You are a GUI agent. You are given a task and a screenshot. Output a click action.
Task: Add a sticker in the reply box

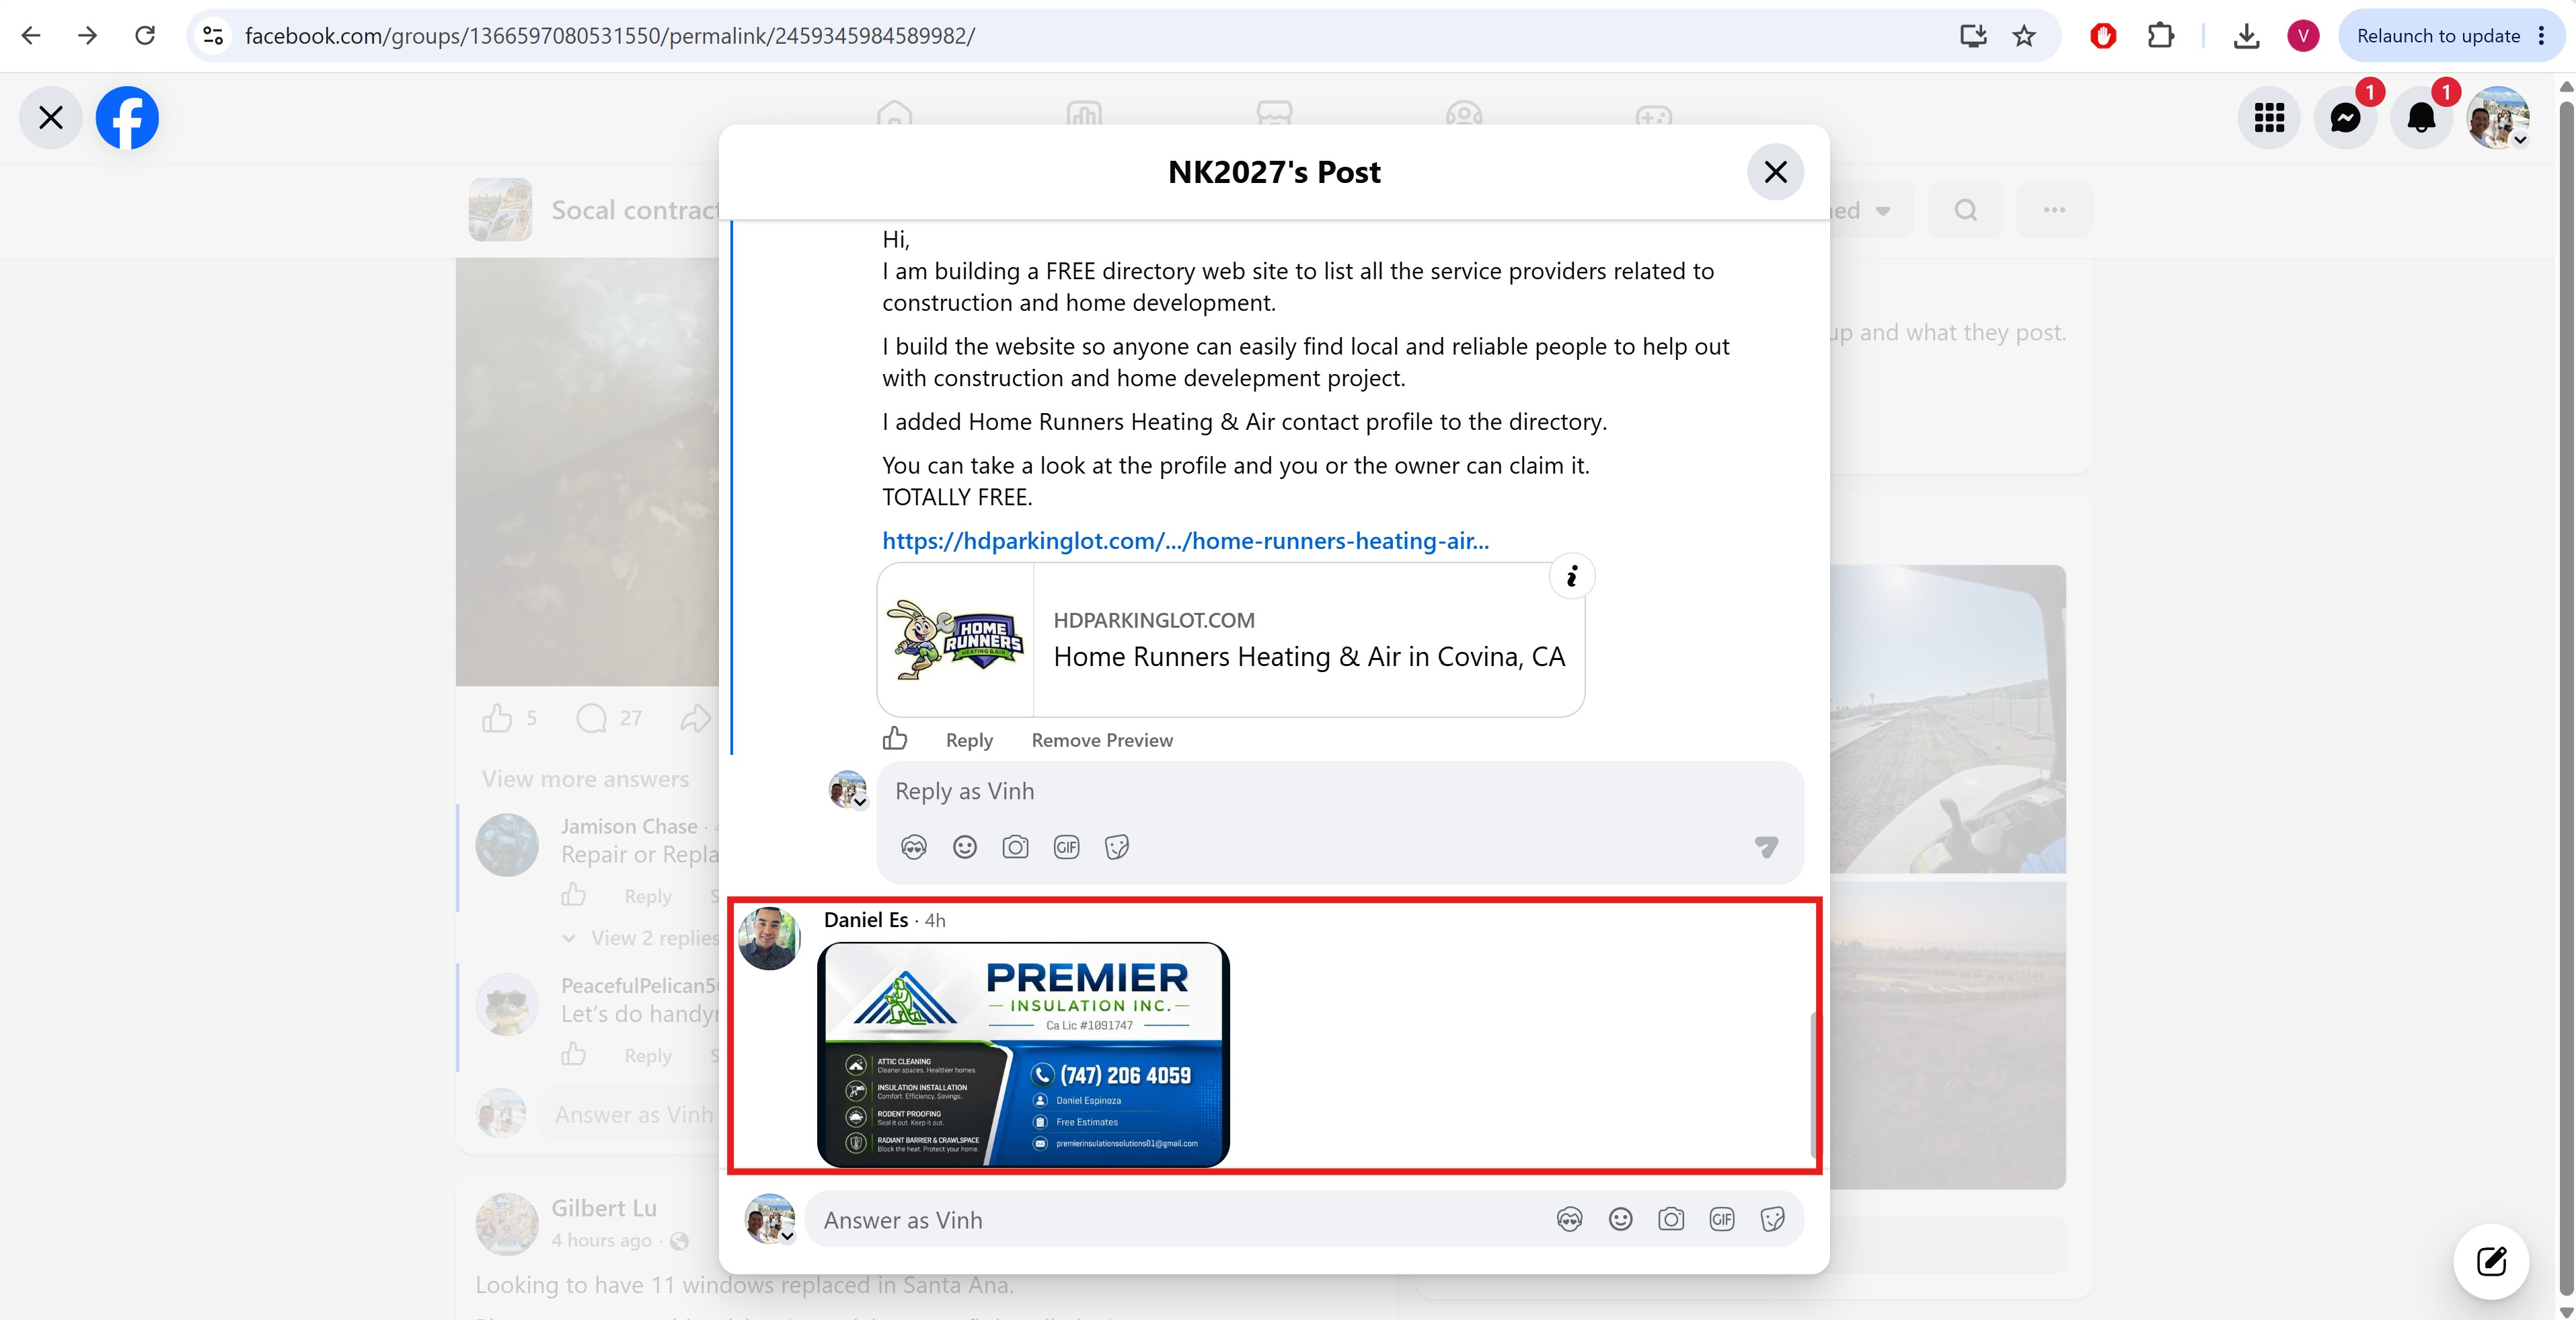pyautogui.click(x=1117, y=848)
